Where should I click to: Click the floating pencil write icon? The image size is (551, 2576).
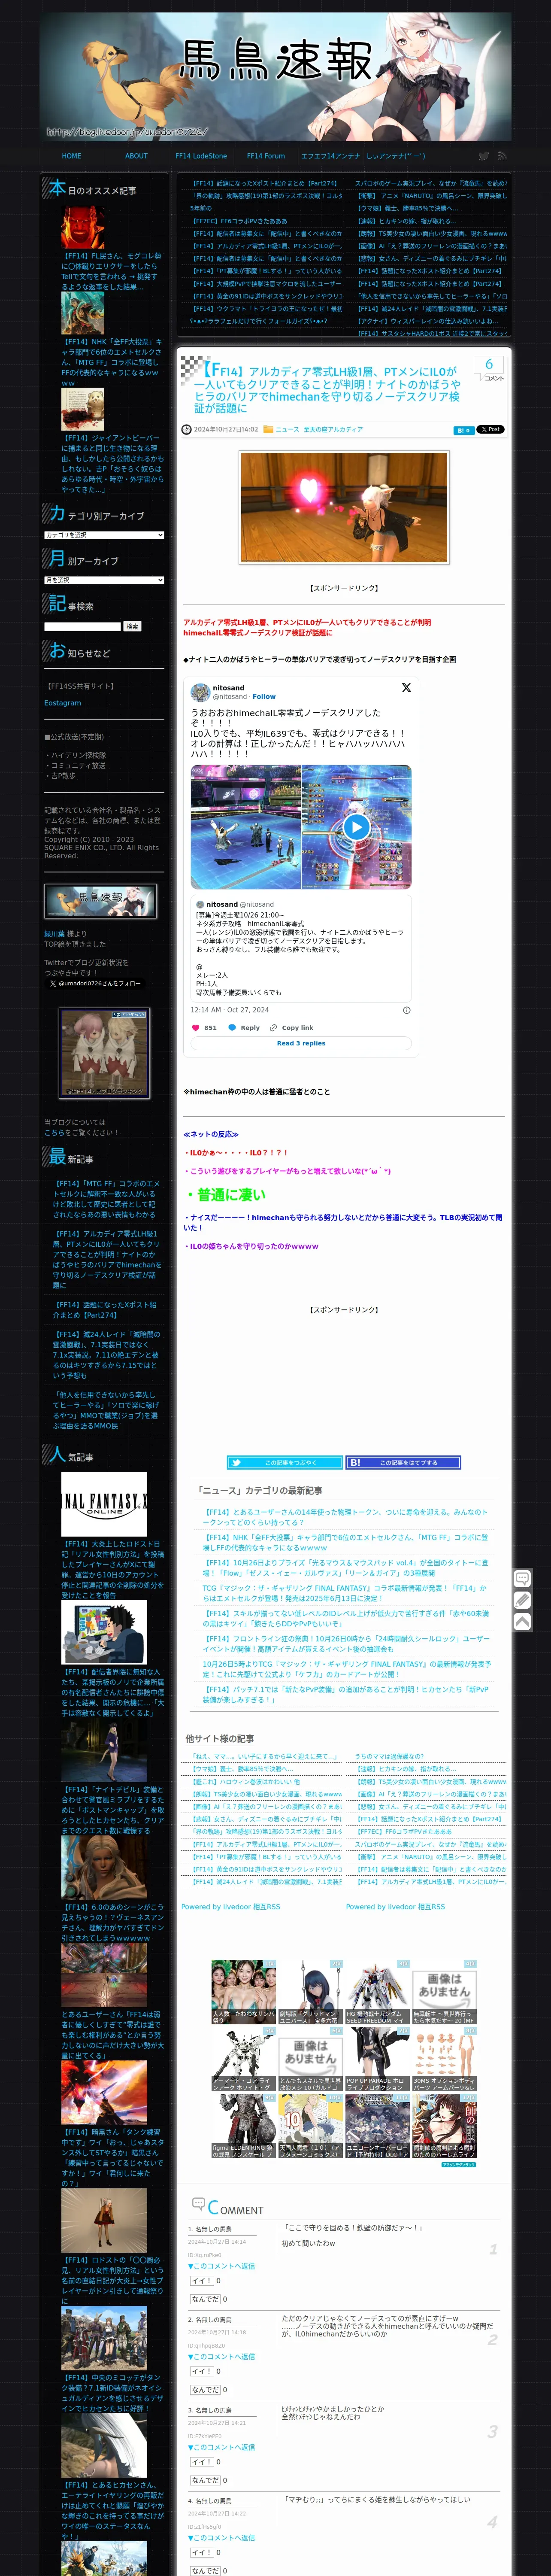[x=522, y=1600]
